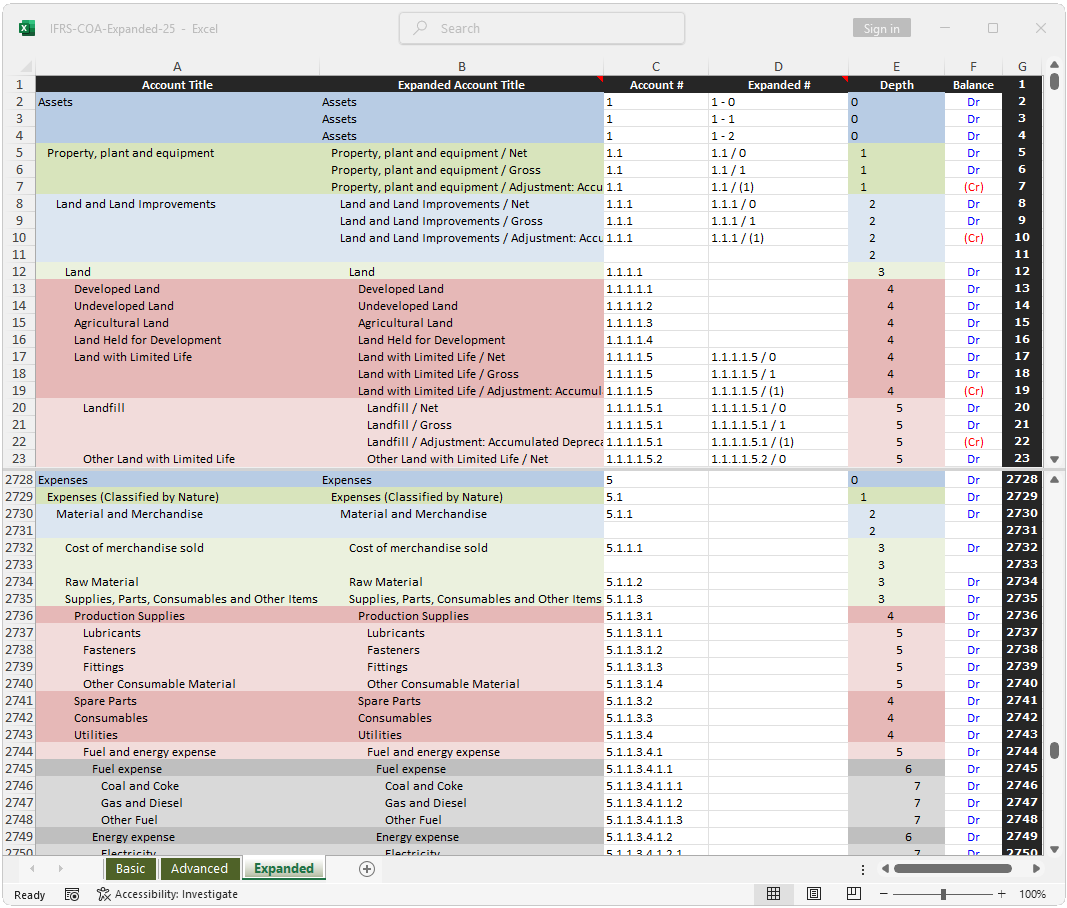Click the horizontal scrollbar thumb
Image resolution: width=1067 pixels, height=908 pixels.
click(x=953, y=869)
